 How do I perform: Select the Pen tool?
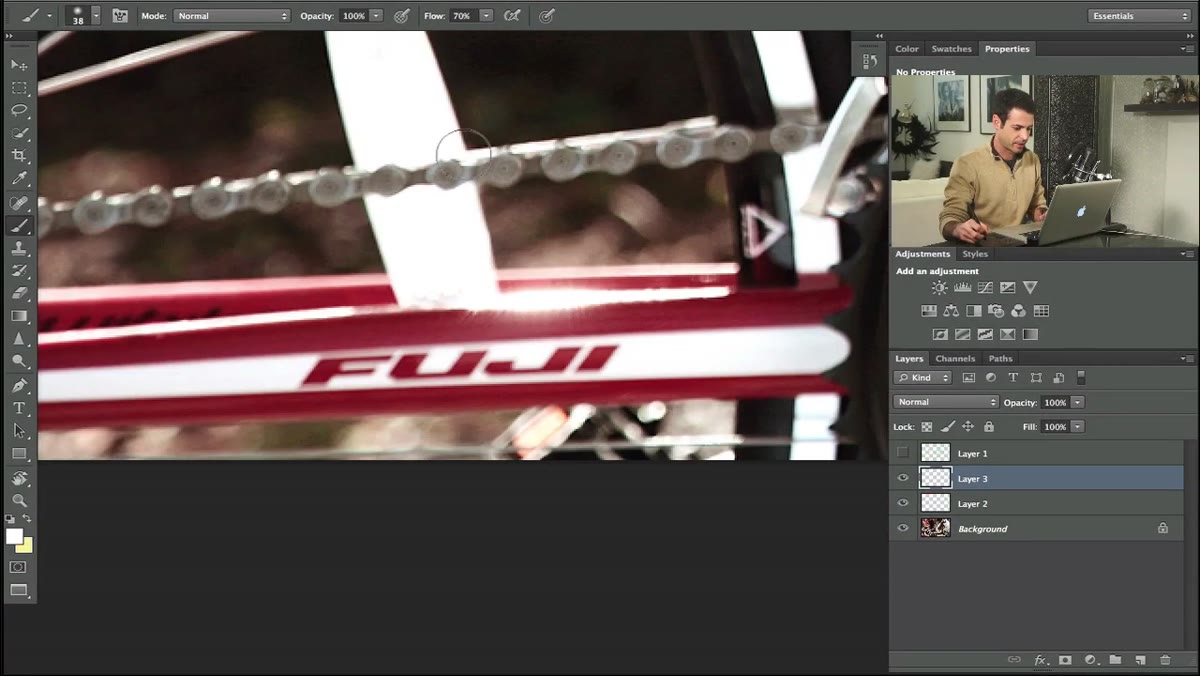[19, 385]
